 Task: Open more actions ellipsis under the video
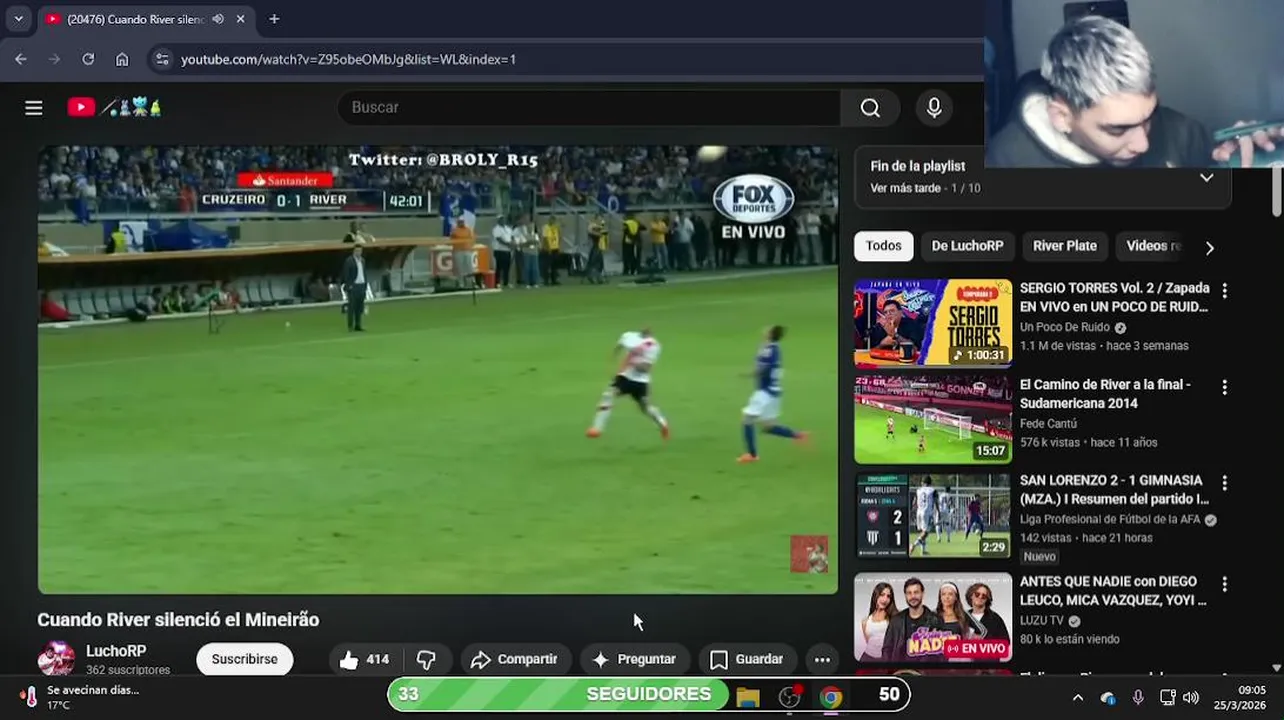(822, 660)
